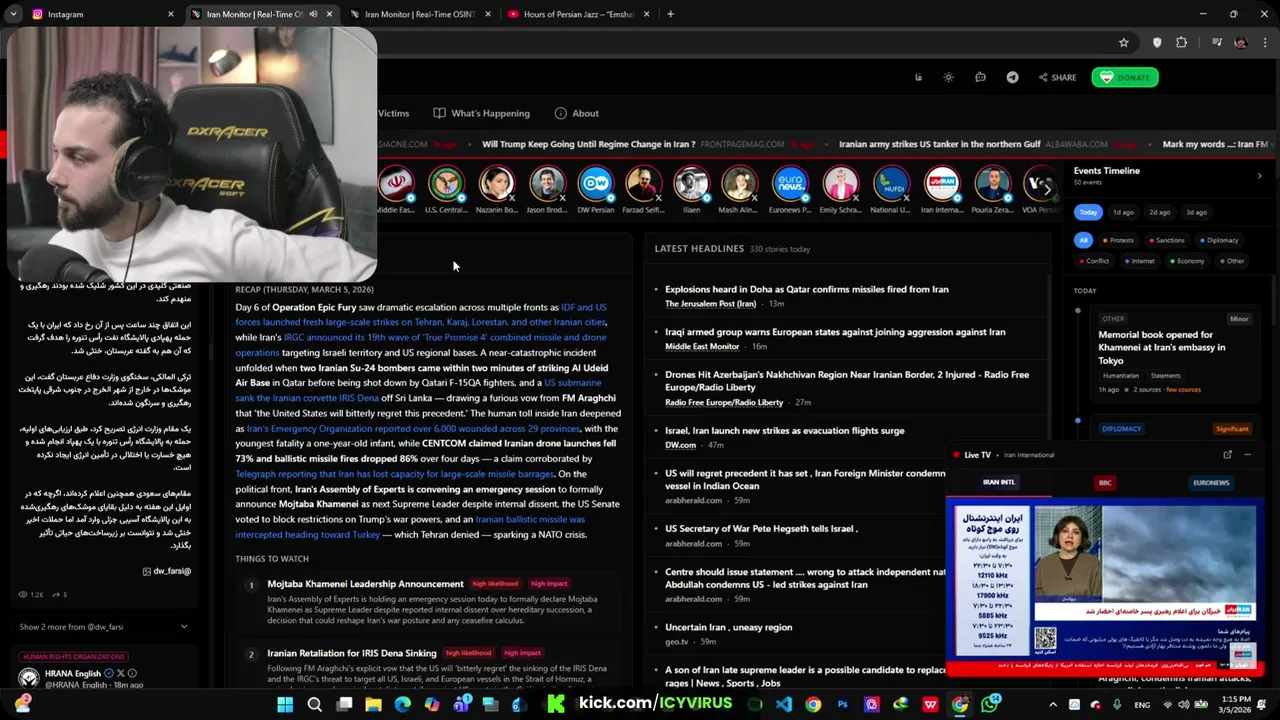Open Masih Alinejad's story avatar
Image resolution: width=1280 pixels, height=720 pixels.
coord(739,184)
